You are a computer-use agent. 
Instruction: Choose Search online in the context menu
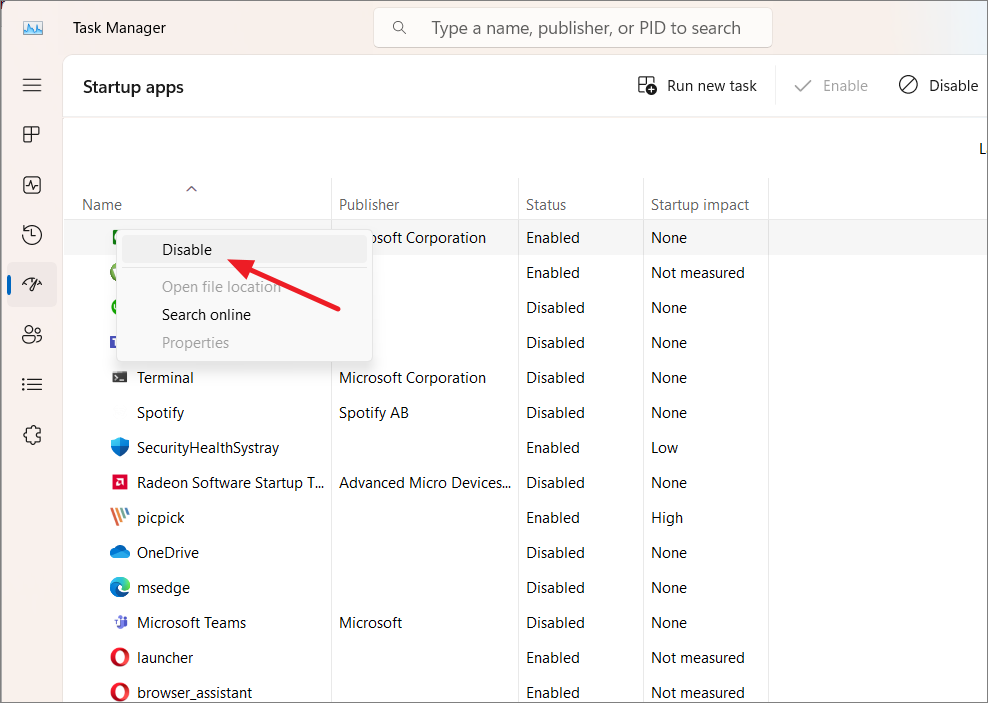coord(207,314)
